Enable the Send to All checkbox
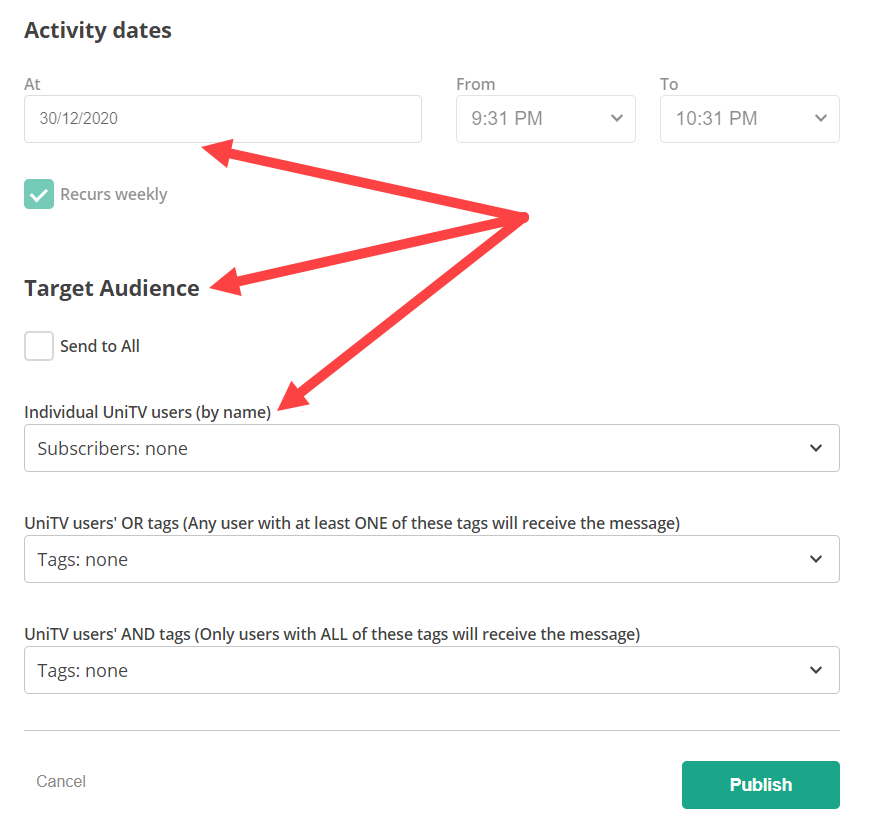The height and width of the screenshot is (823, 888). pos(39,347)
